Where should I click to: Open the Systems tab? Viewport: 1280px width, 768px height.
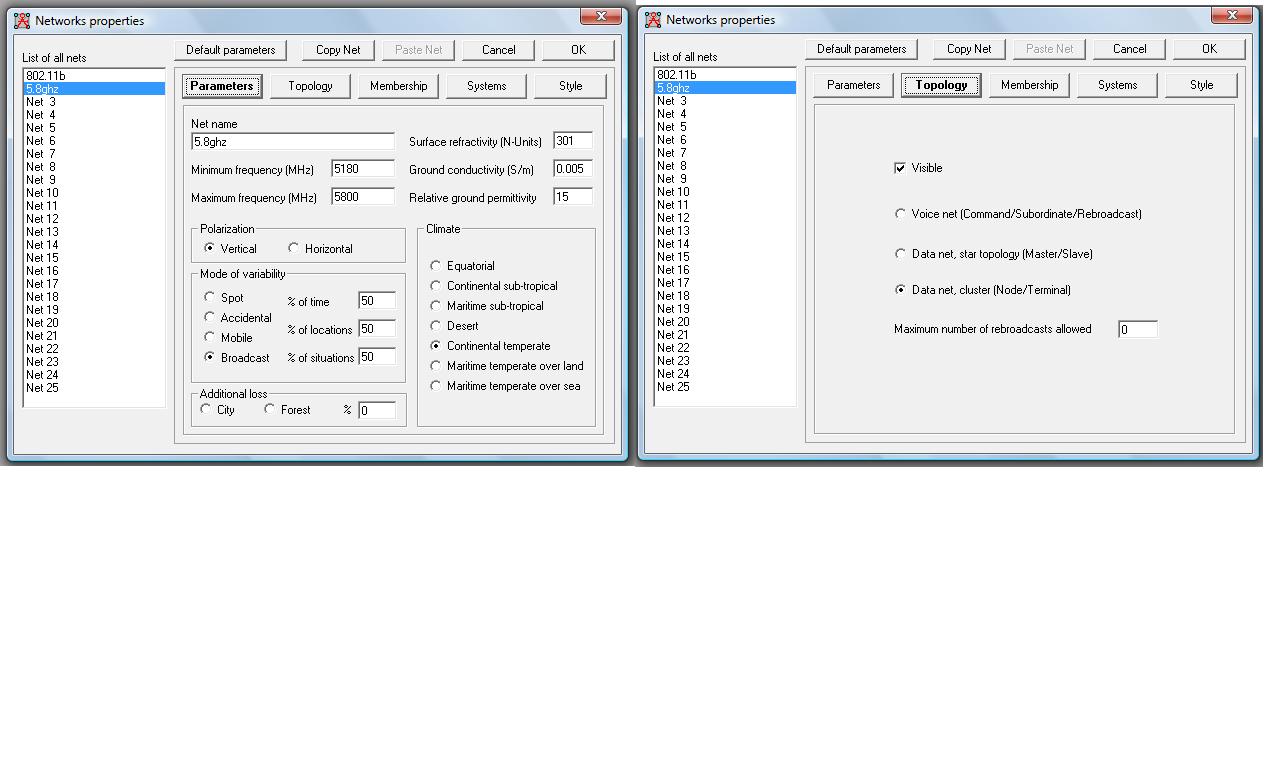pyautogui.click(x=485, y=86)
